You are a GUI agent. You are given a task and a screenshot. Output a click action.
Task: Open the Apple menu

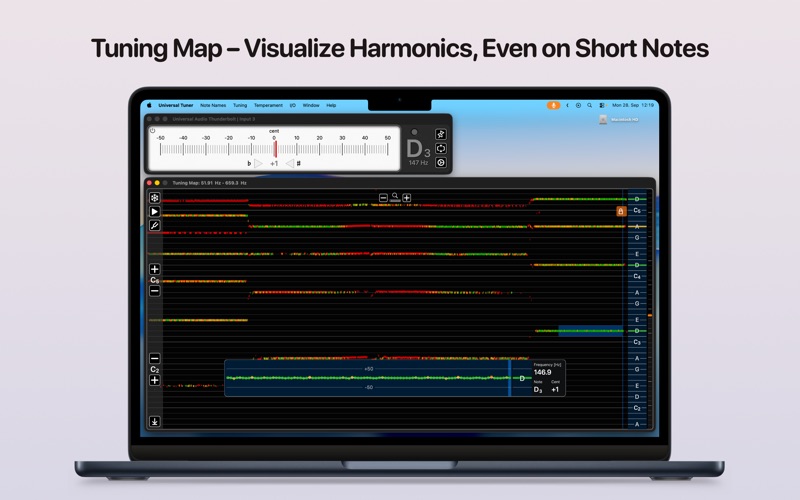(149, 106)
